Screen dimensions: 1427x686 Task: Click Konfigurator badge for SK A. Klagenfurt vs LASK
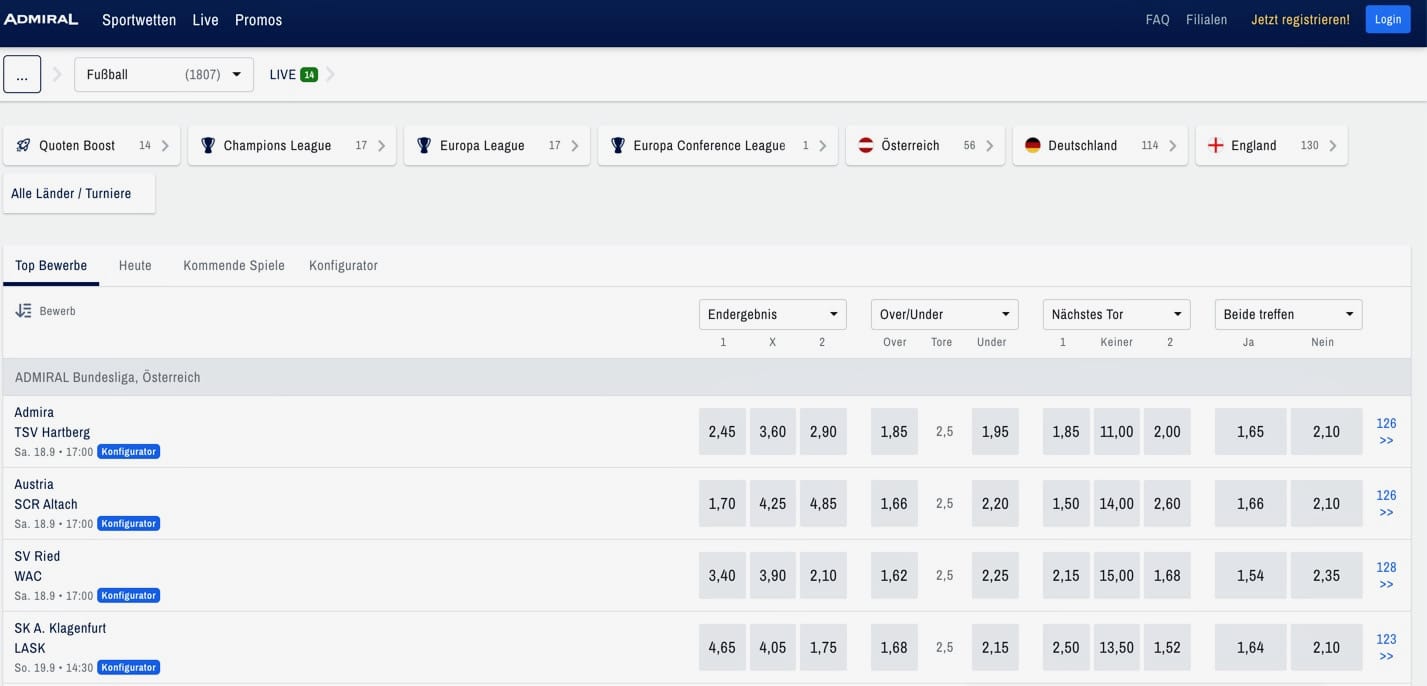129,667
